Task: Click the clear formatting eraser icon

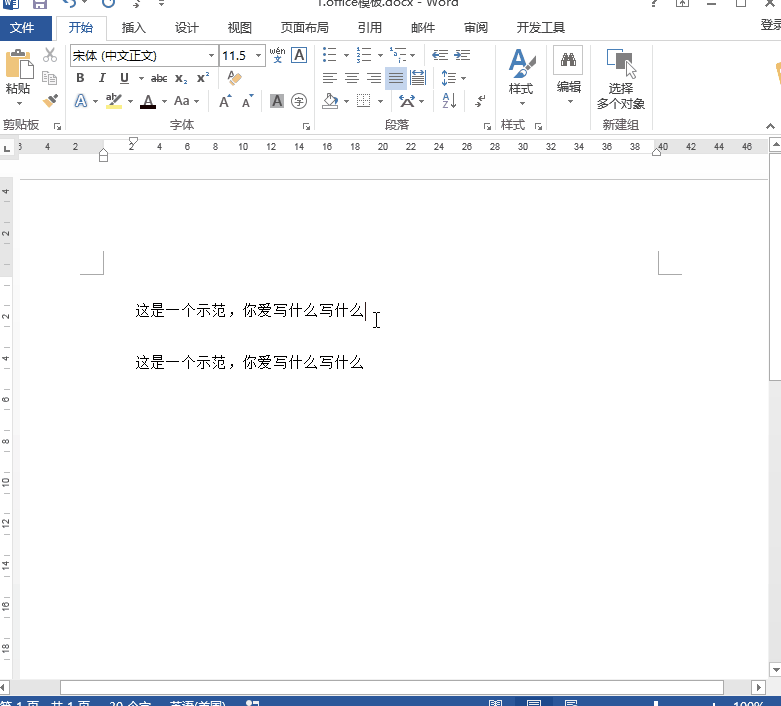Action: point(235,78)
